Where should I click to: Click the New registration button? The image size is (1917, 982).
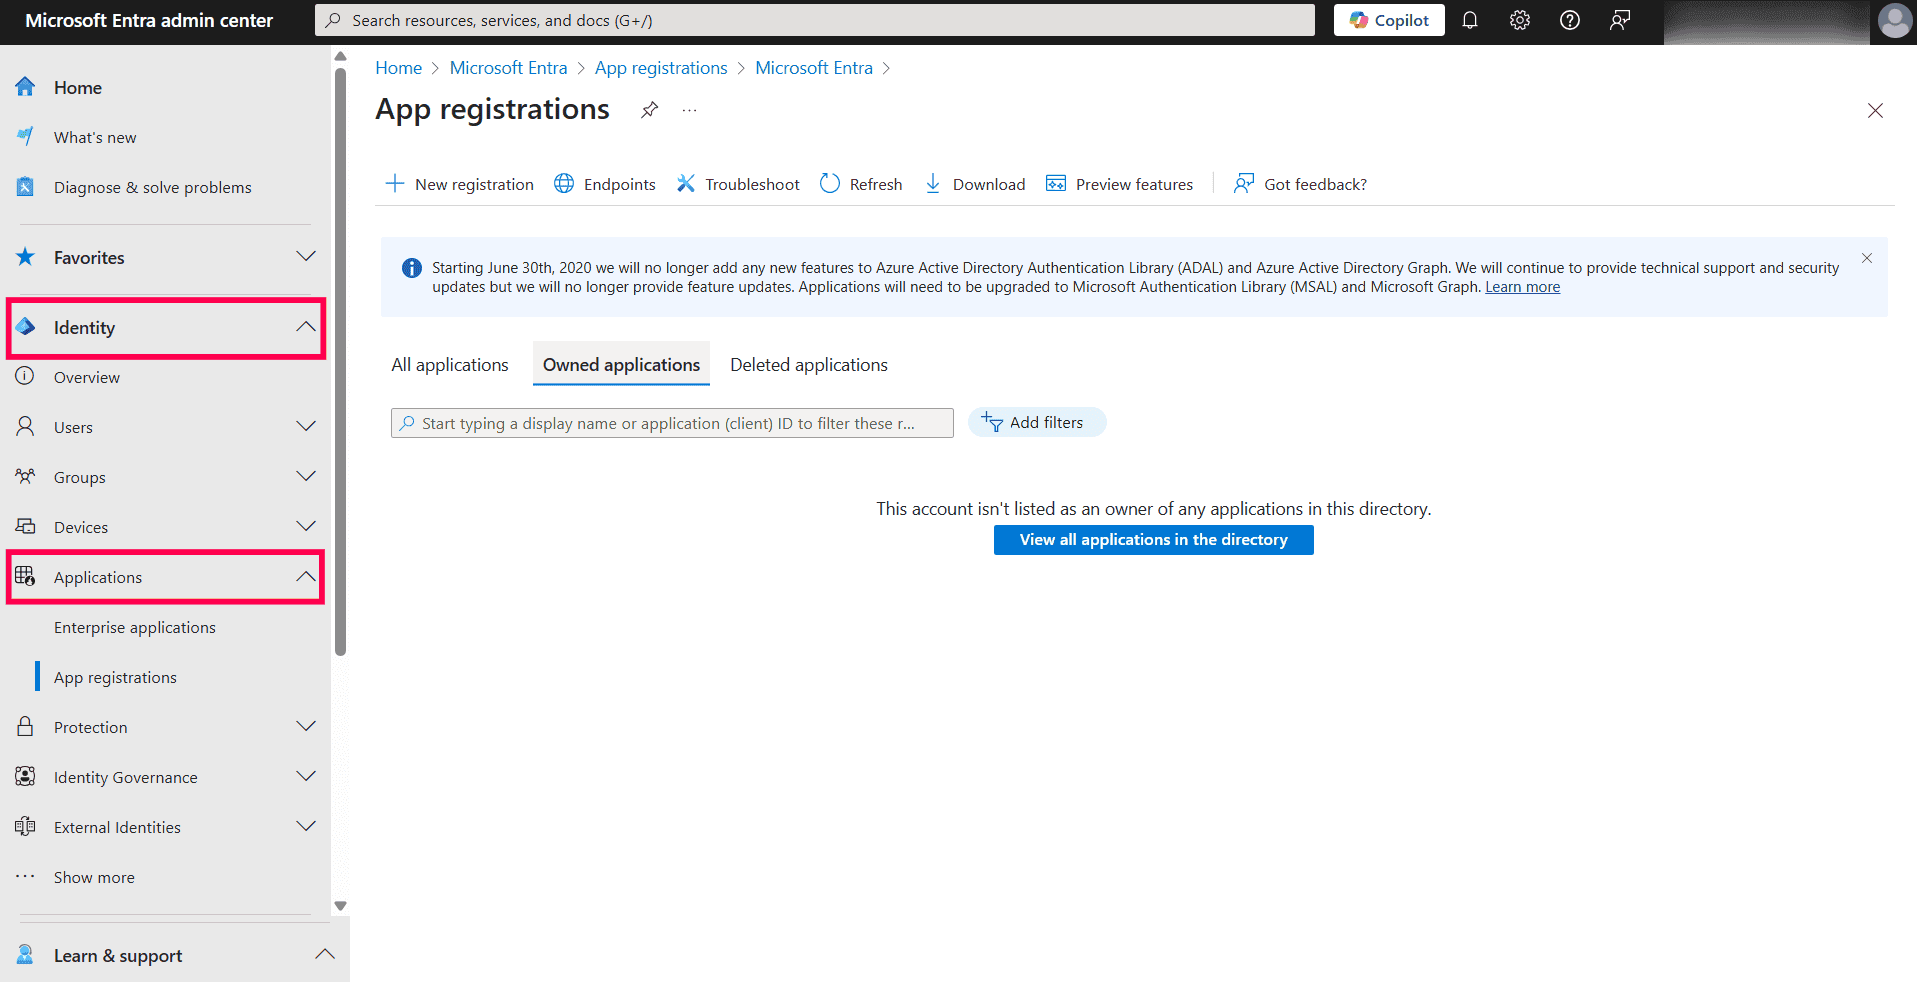click(460, 184)
